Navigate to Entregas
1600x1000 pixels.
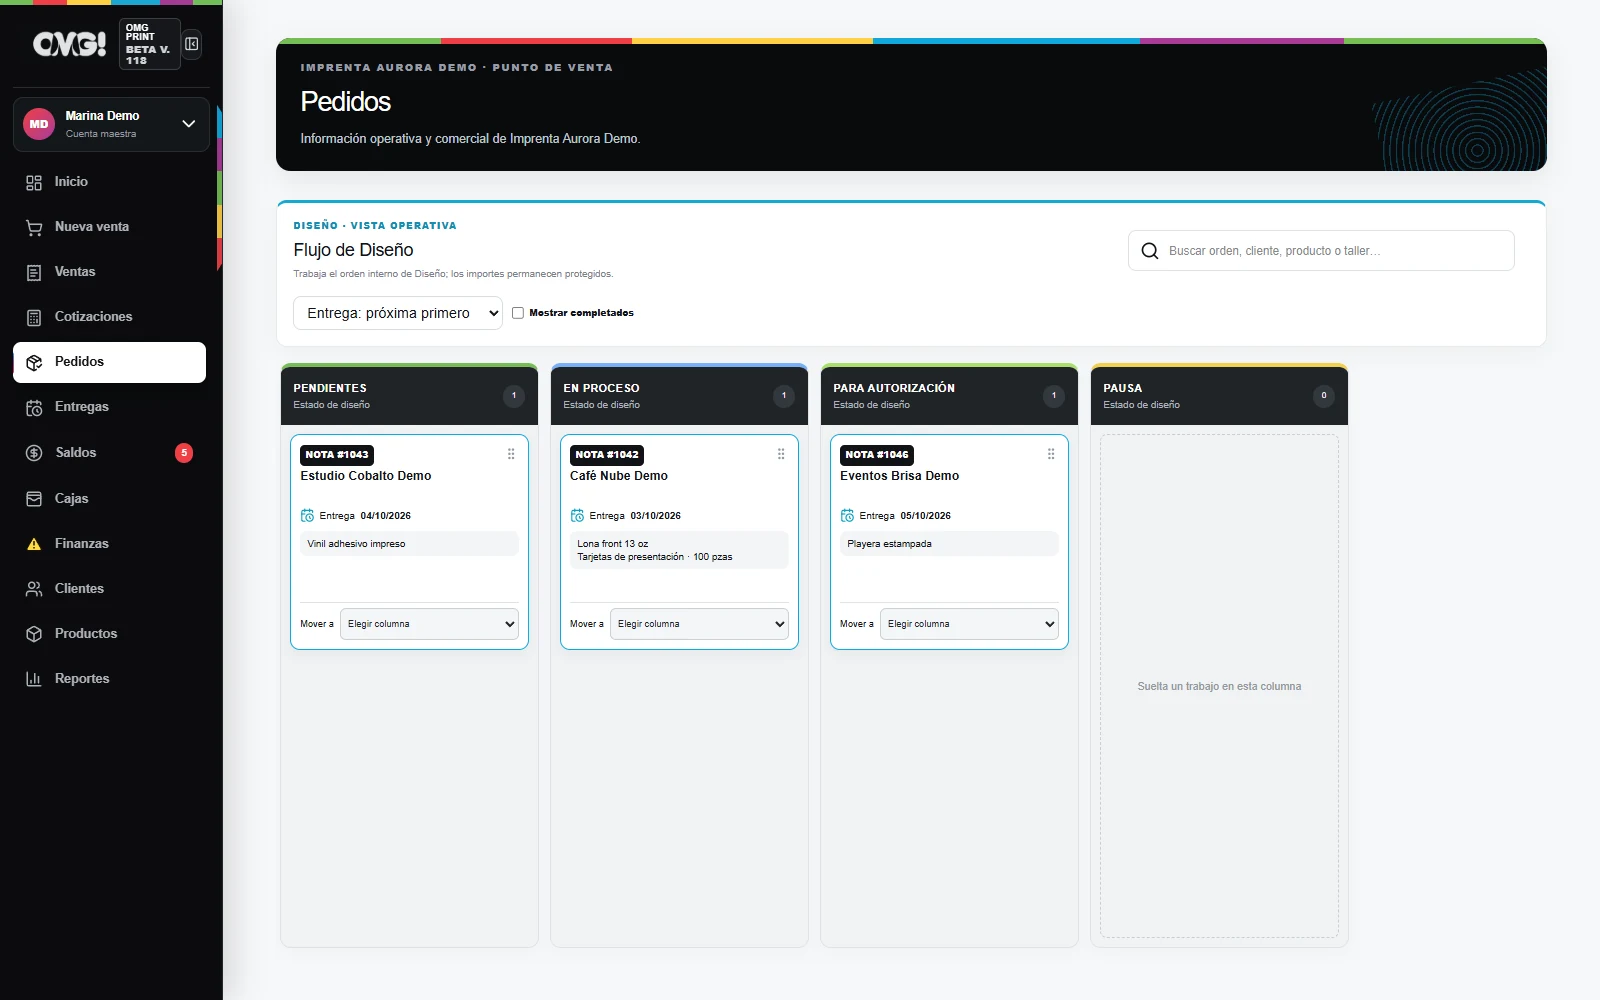pyautogui.click(x=109, y=407)
